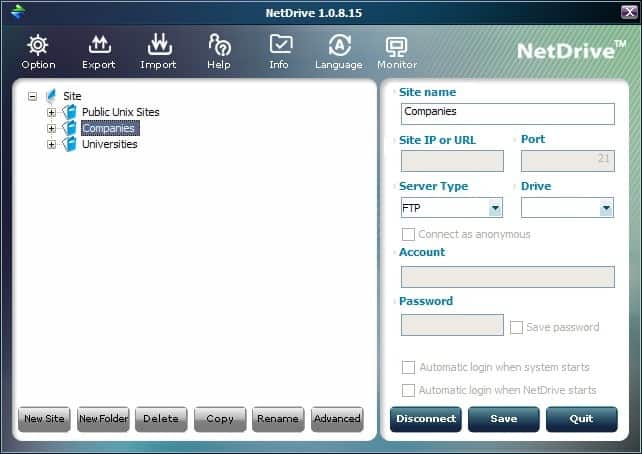Select the root Site label
Screen dimensions: 642x454
[x=72, y=96]
